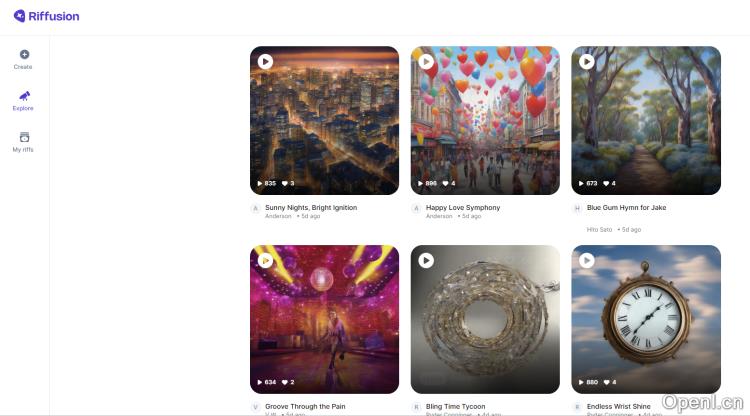Open Blue Gum Hymn for Jake title
This screenshot has width=750, height=416.
click(x=626, y=208)
